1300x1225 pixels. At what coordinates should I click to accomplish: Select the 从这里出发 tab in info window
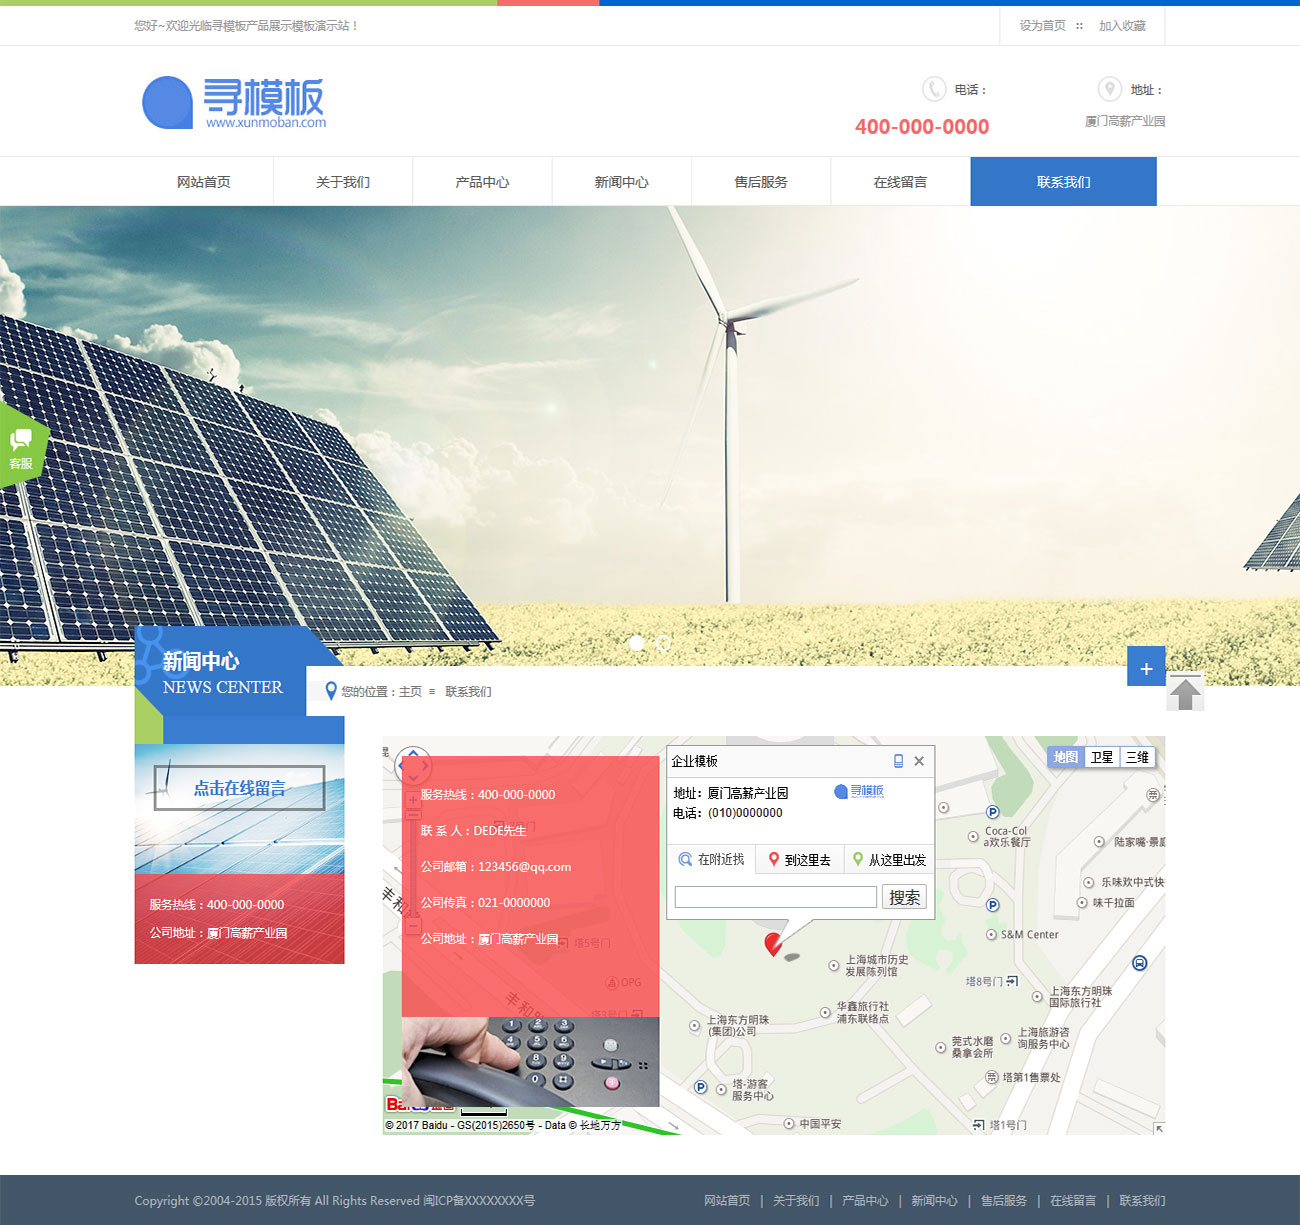coord(889,860)
